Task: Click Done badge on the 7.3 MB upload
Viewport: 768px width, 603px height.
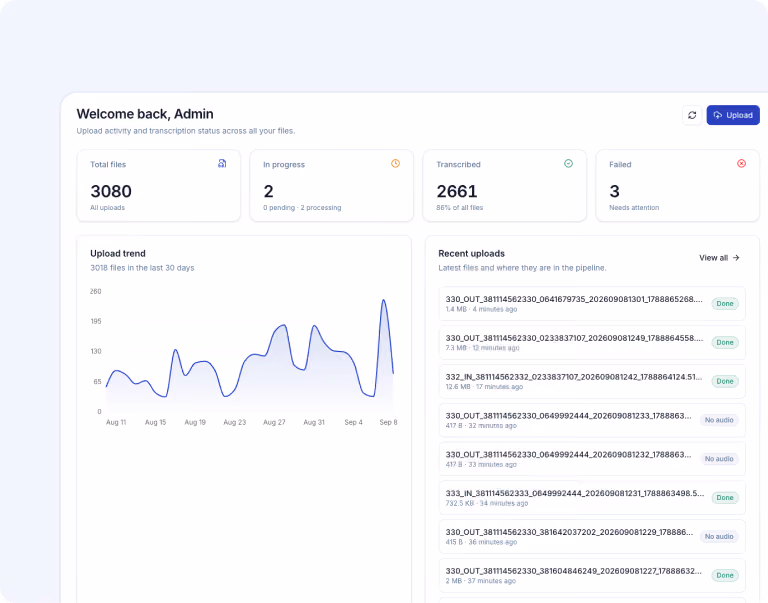Action: pos(725,342)
